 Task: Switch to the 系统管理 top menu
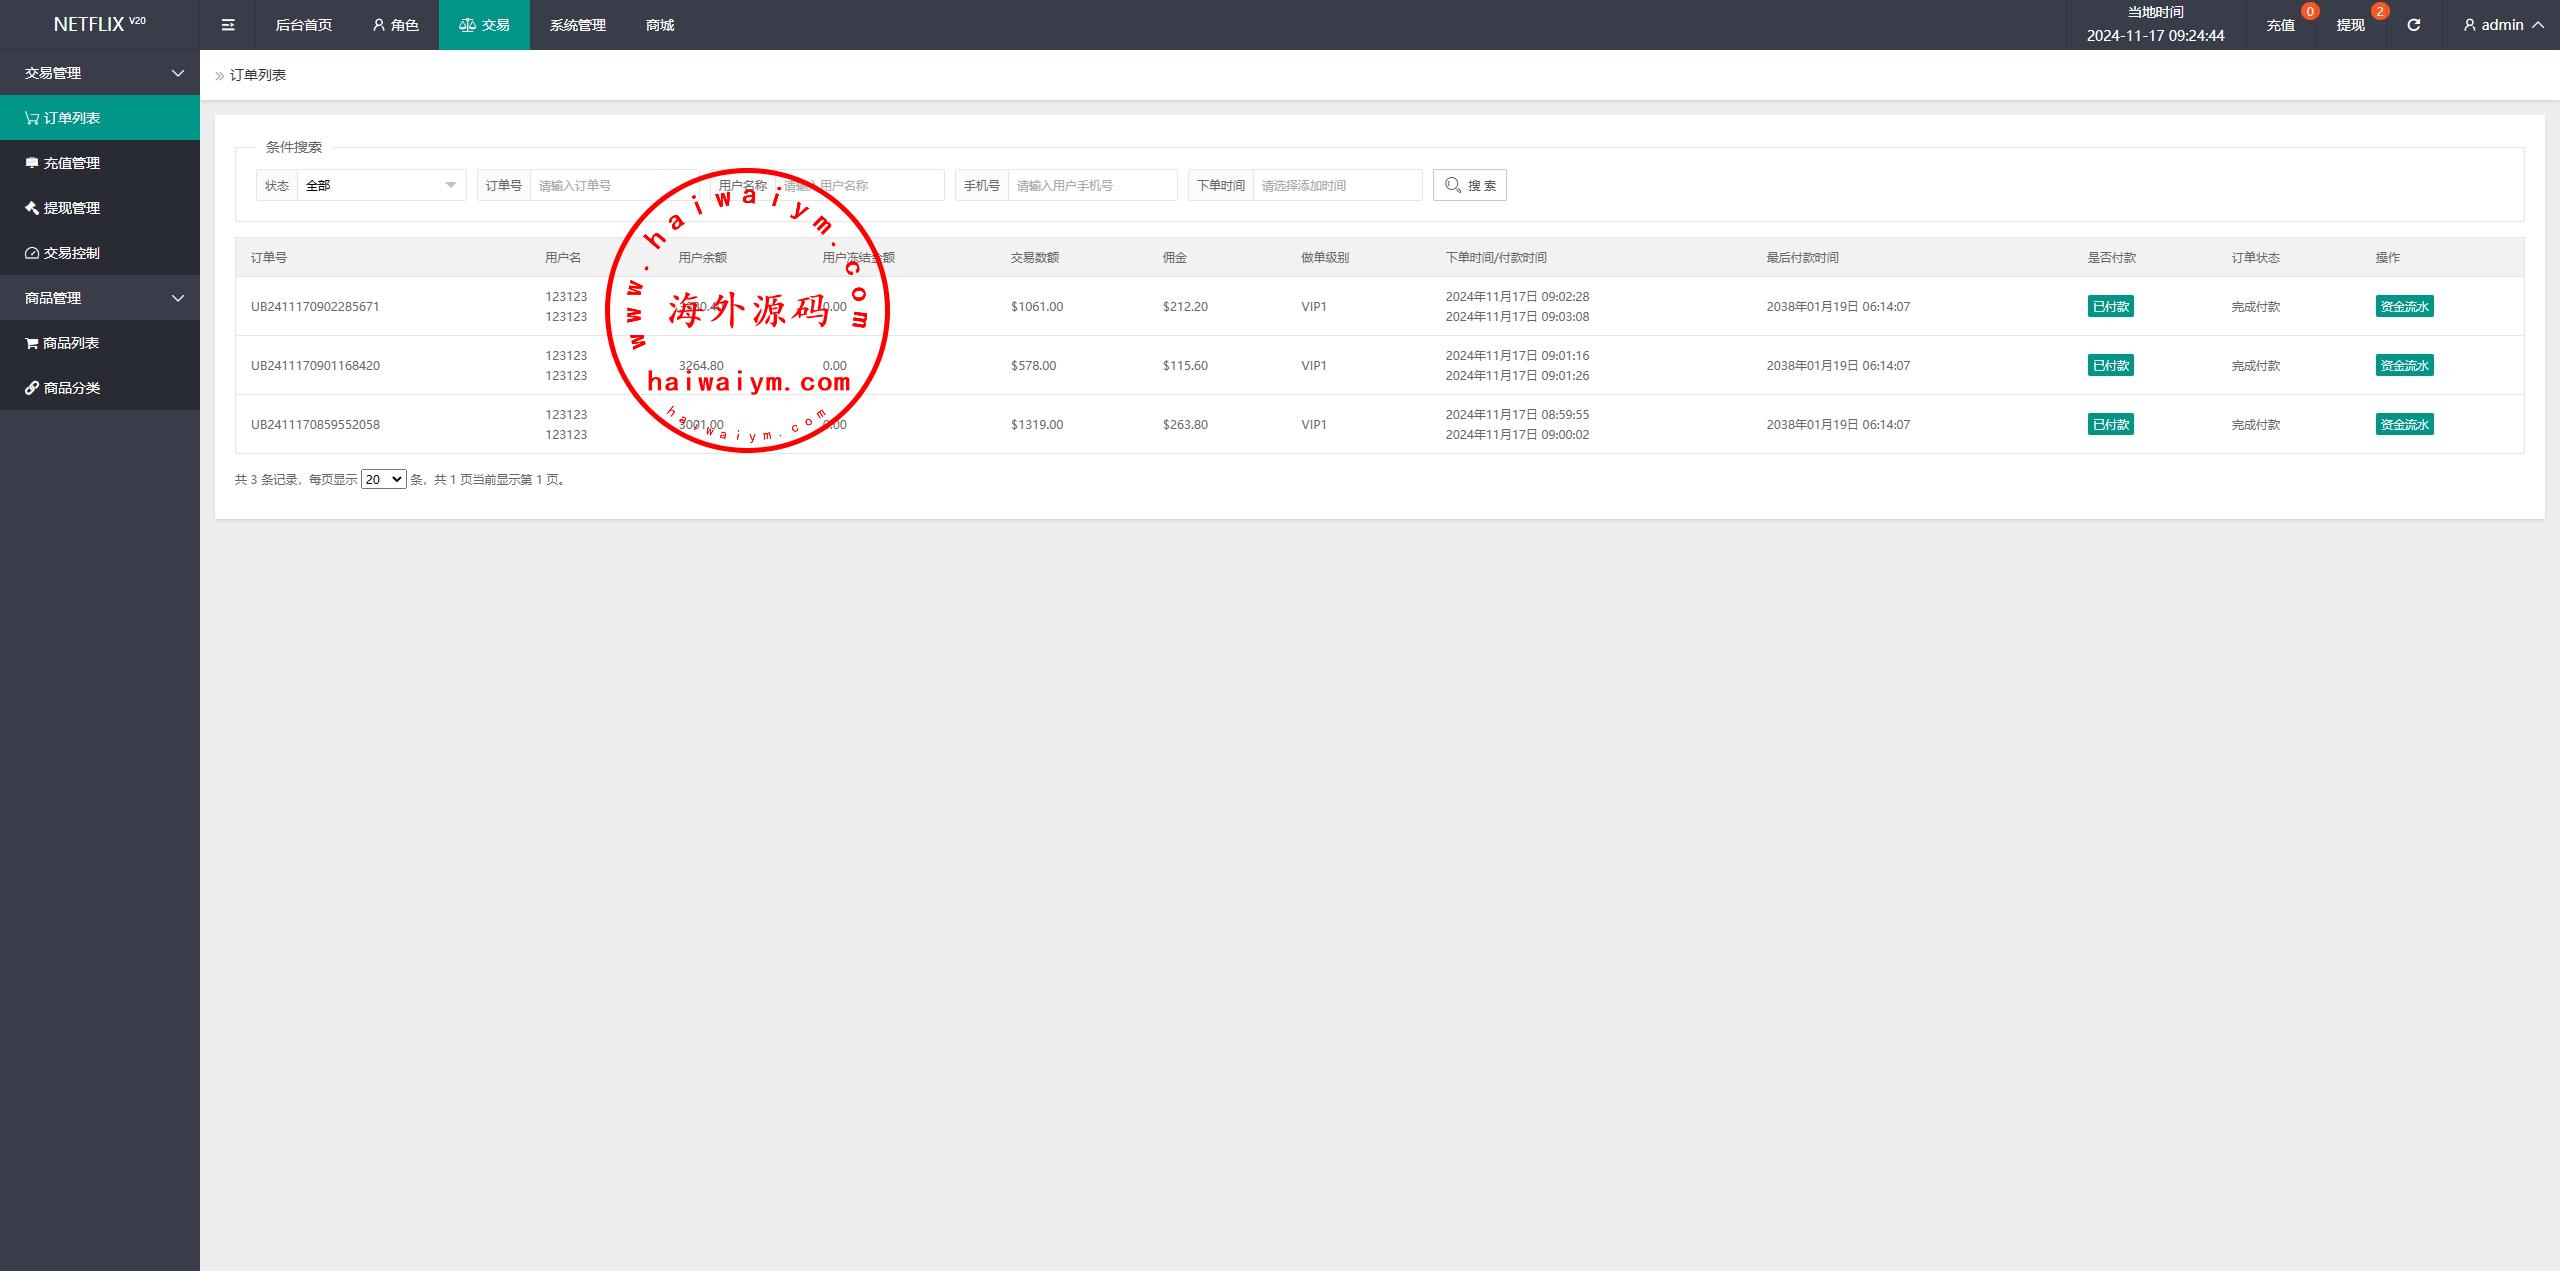click(x=577, y=25)
